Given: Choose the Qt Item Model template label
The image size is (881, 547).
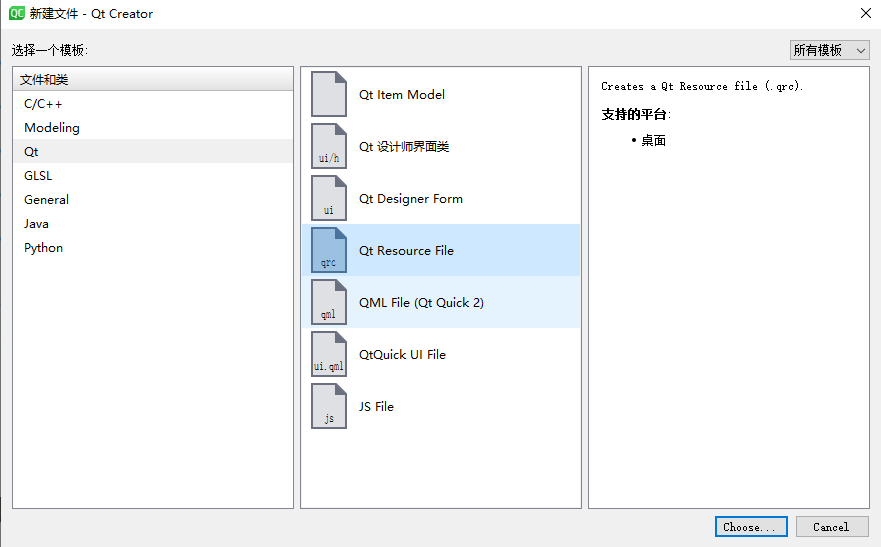Looking at the screenshot, I should [x=402, y=94].
